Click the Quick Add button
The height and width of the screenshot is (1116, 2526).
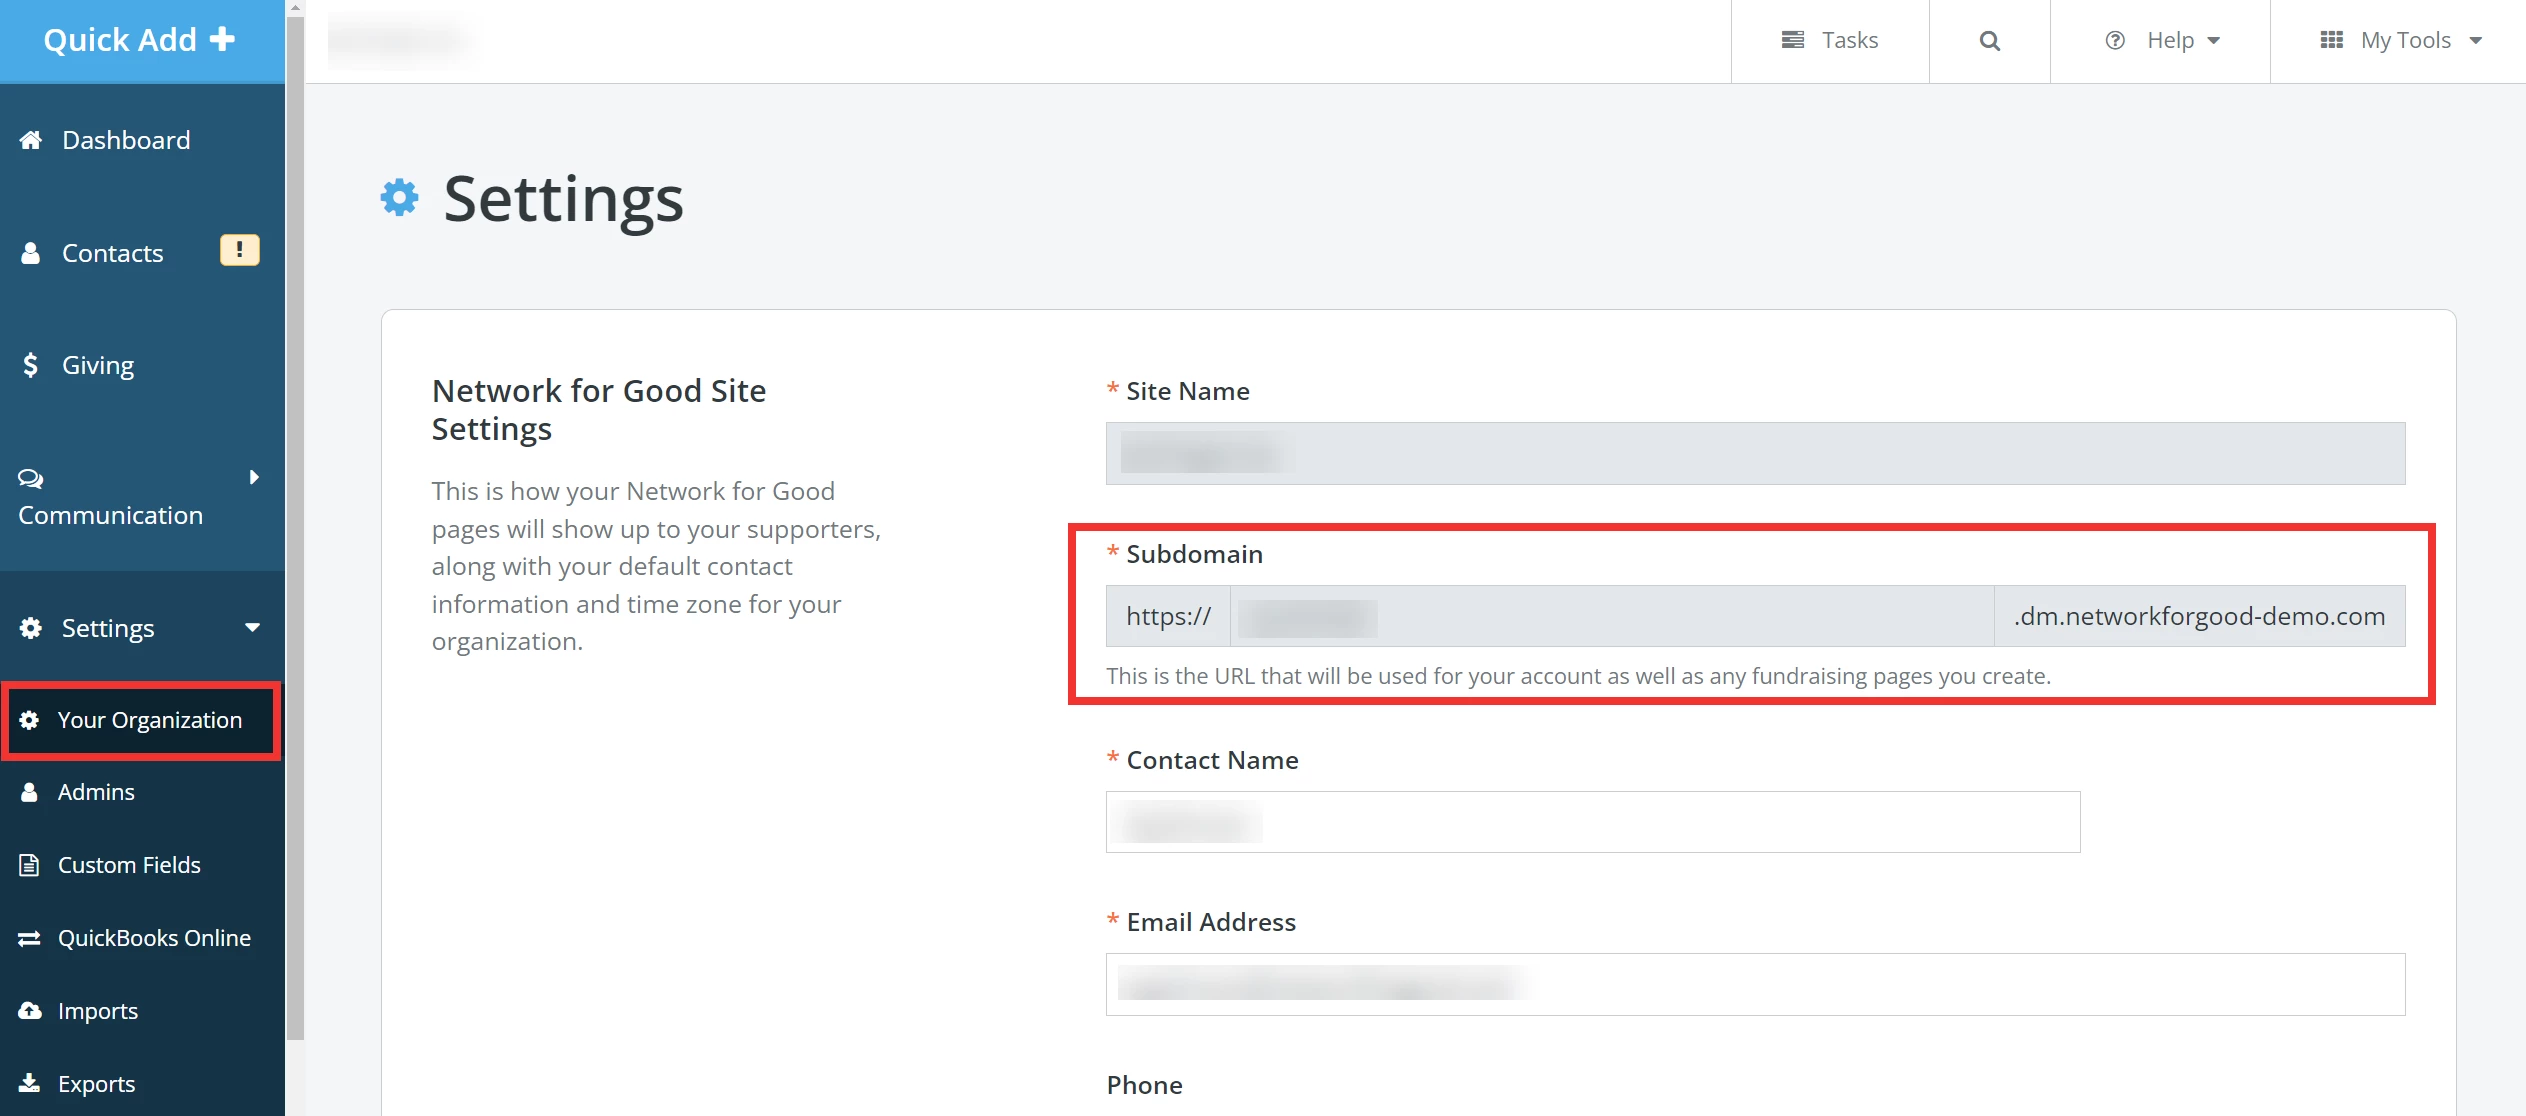(140, 40)
